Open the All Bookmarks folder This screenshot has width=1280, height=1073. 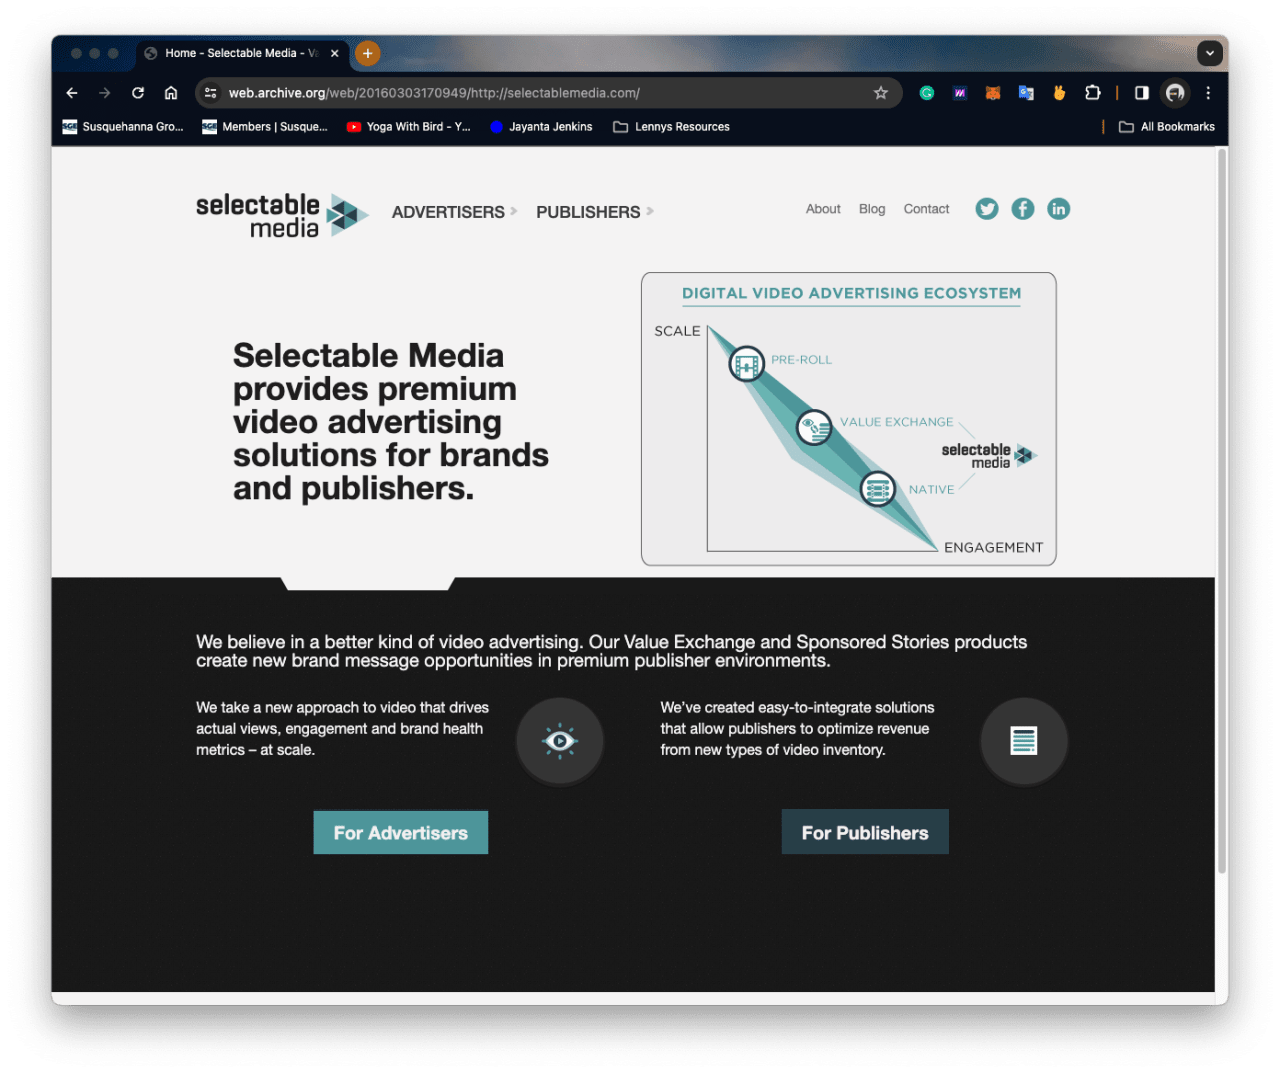coord(1166,127)
